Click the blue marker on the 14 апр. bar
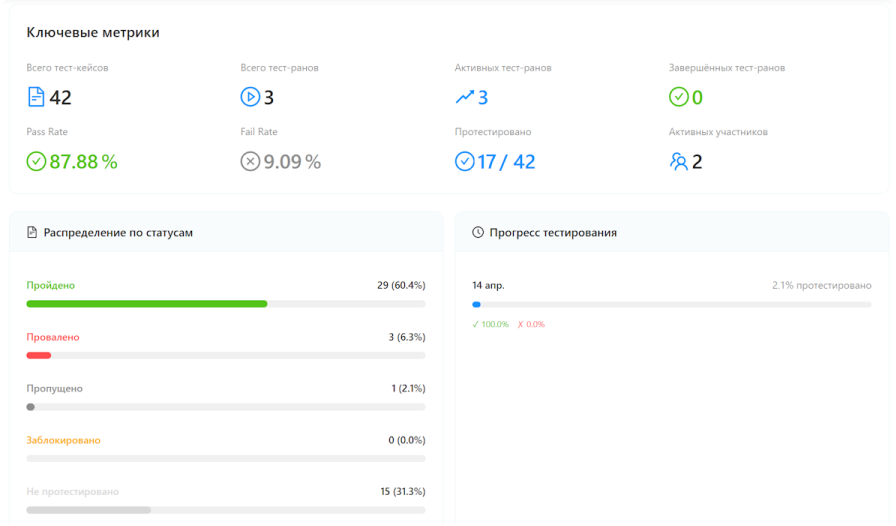 pyautogui.click(x=476, y=304)
